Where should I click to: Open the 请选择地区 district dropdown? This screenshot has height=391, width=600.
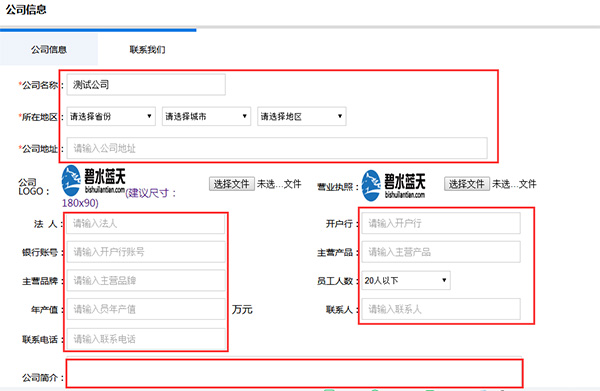point(302,116)
